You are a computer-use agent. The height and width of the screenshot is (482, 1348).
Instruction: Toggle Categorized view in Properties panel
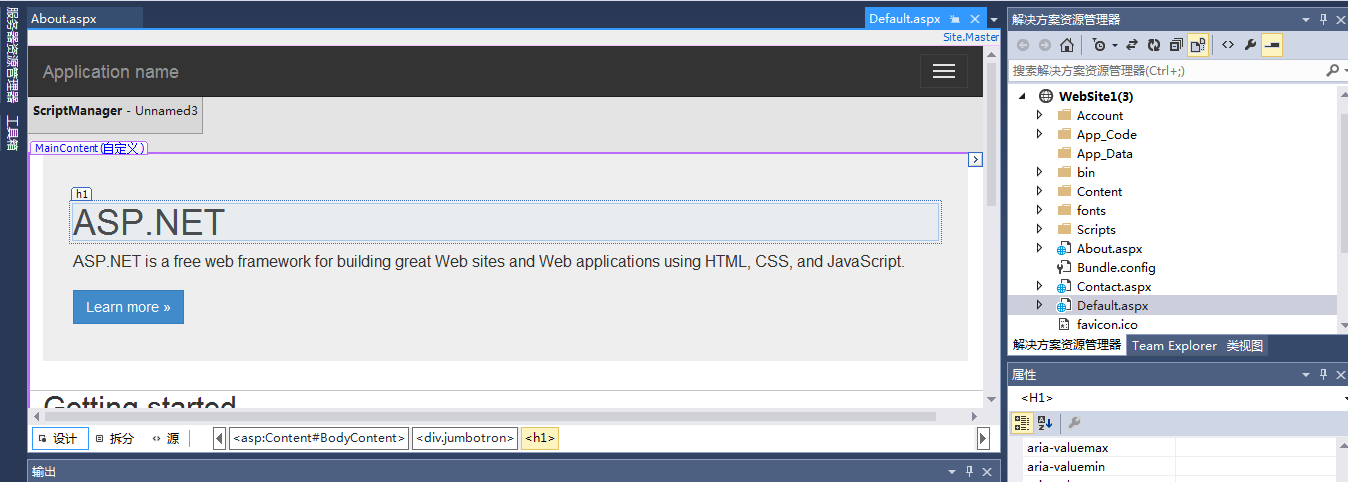pyautogui.click(x=1022, y=423)
